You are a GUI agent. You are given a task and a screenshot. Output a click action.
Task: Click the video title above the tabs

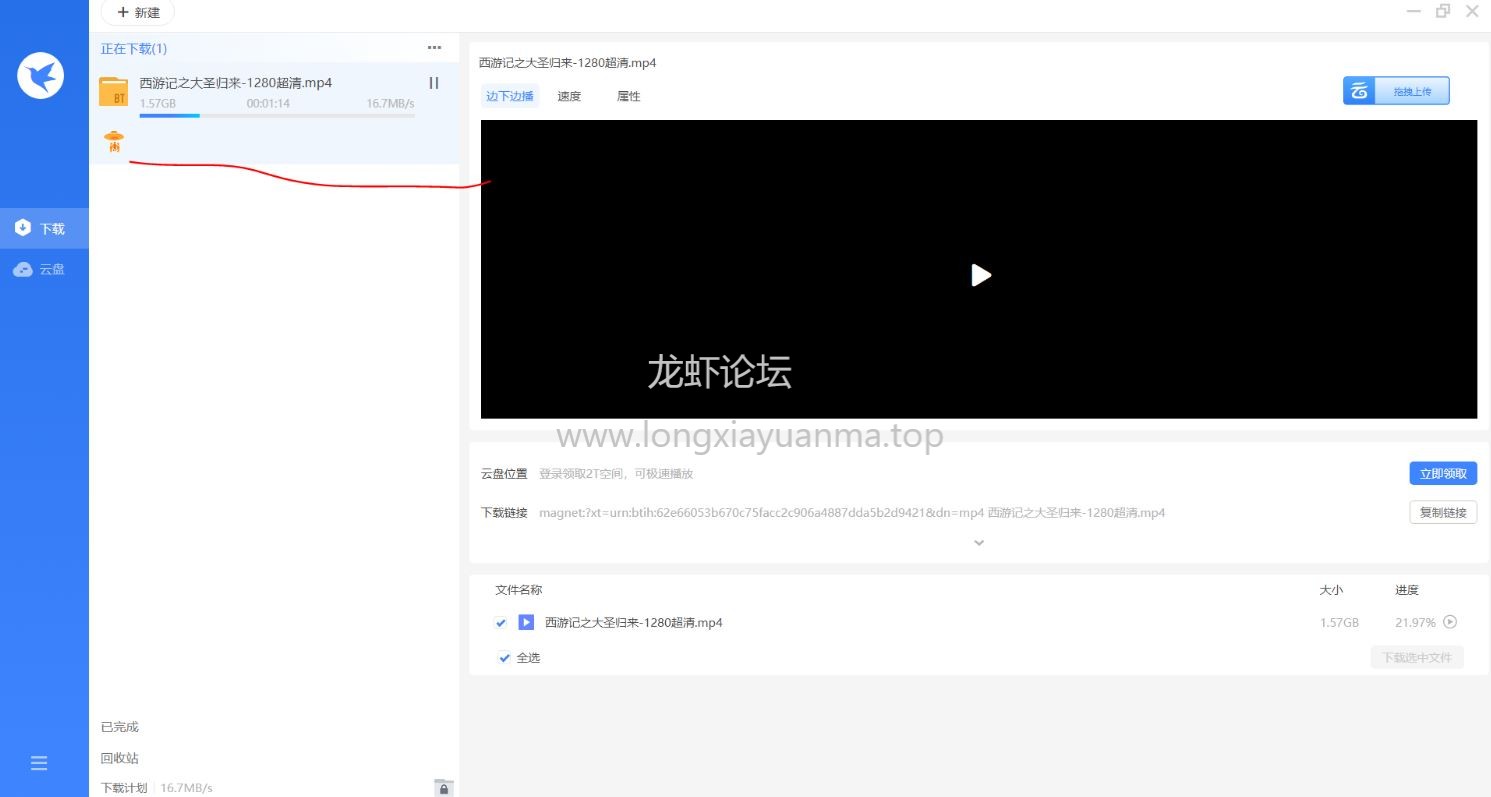[568, 62]
